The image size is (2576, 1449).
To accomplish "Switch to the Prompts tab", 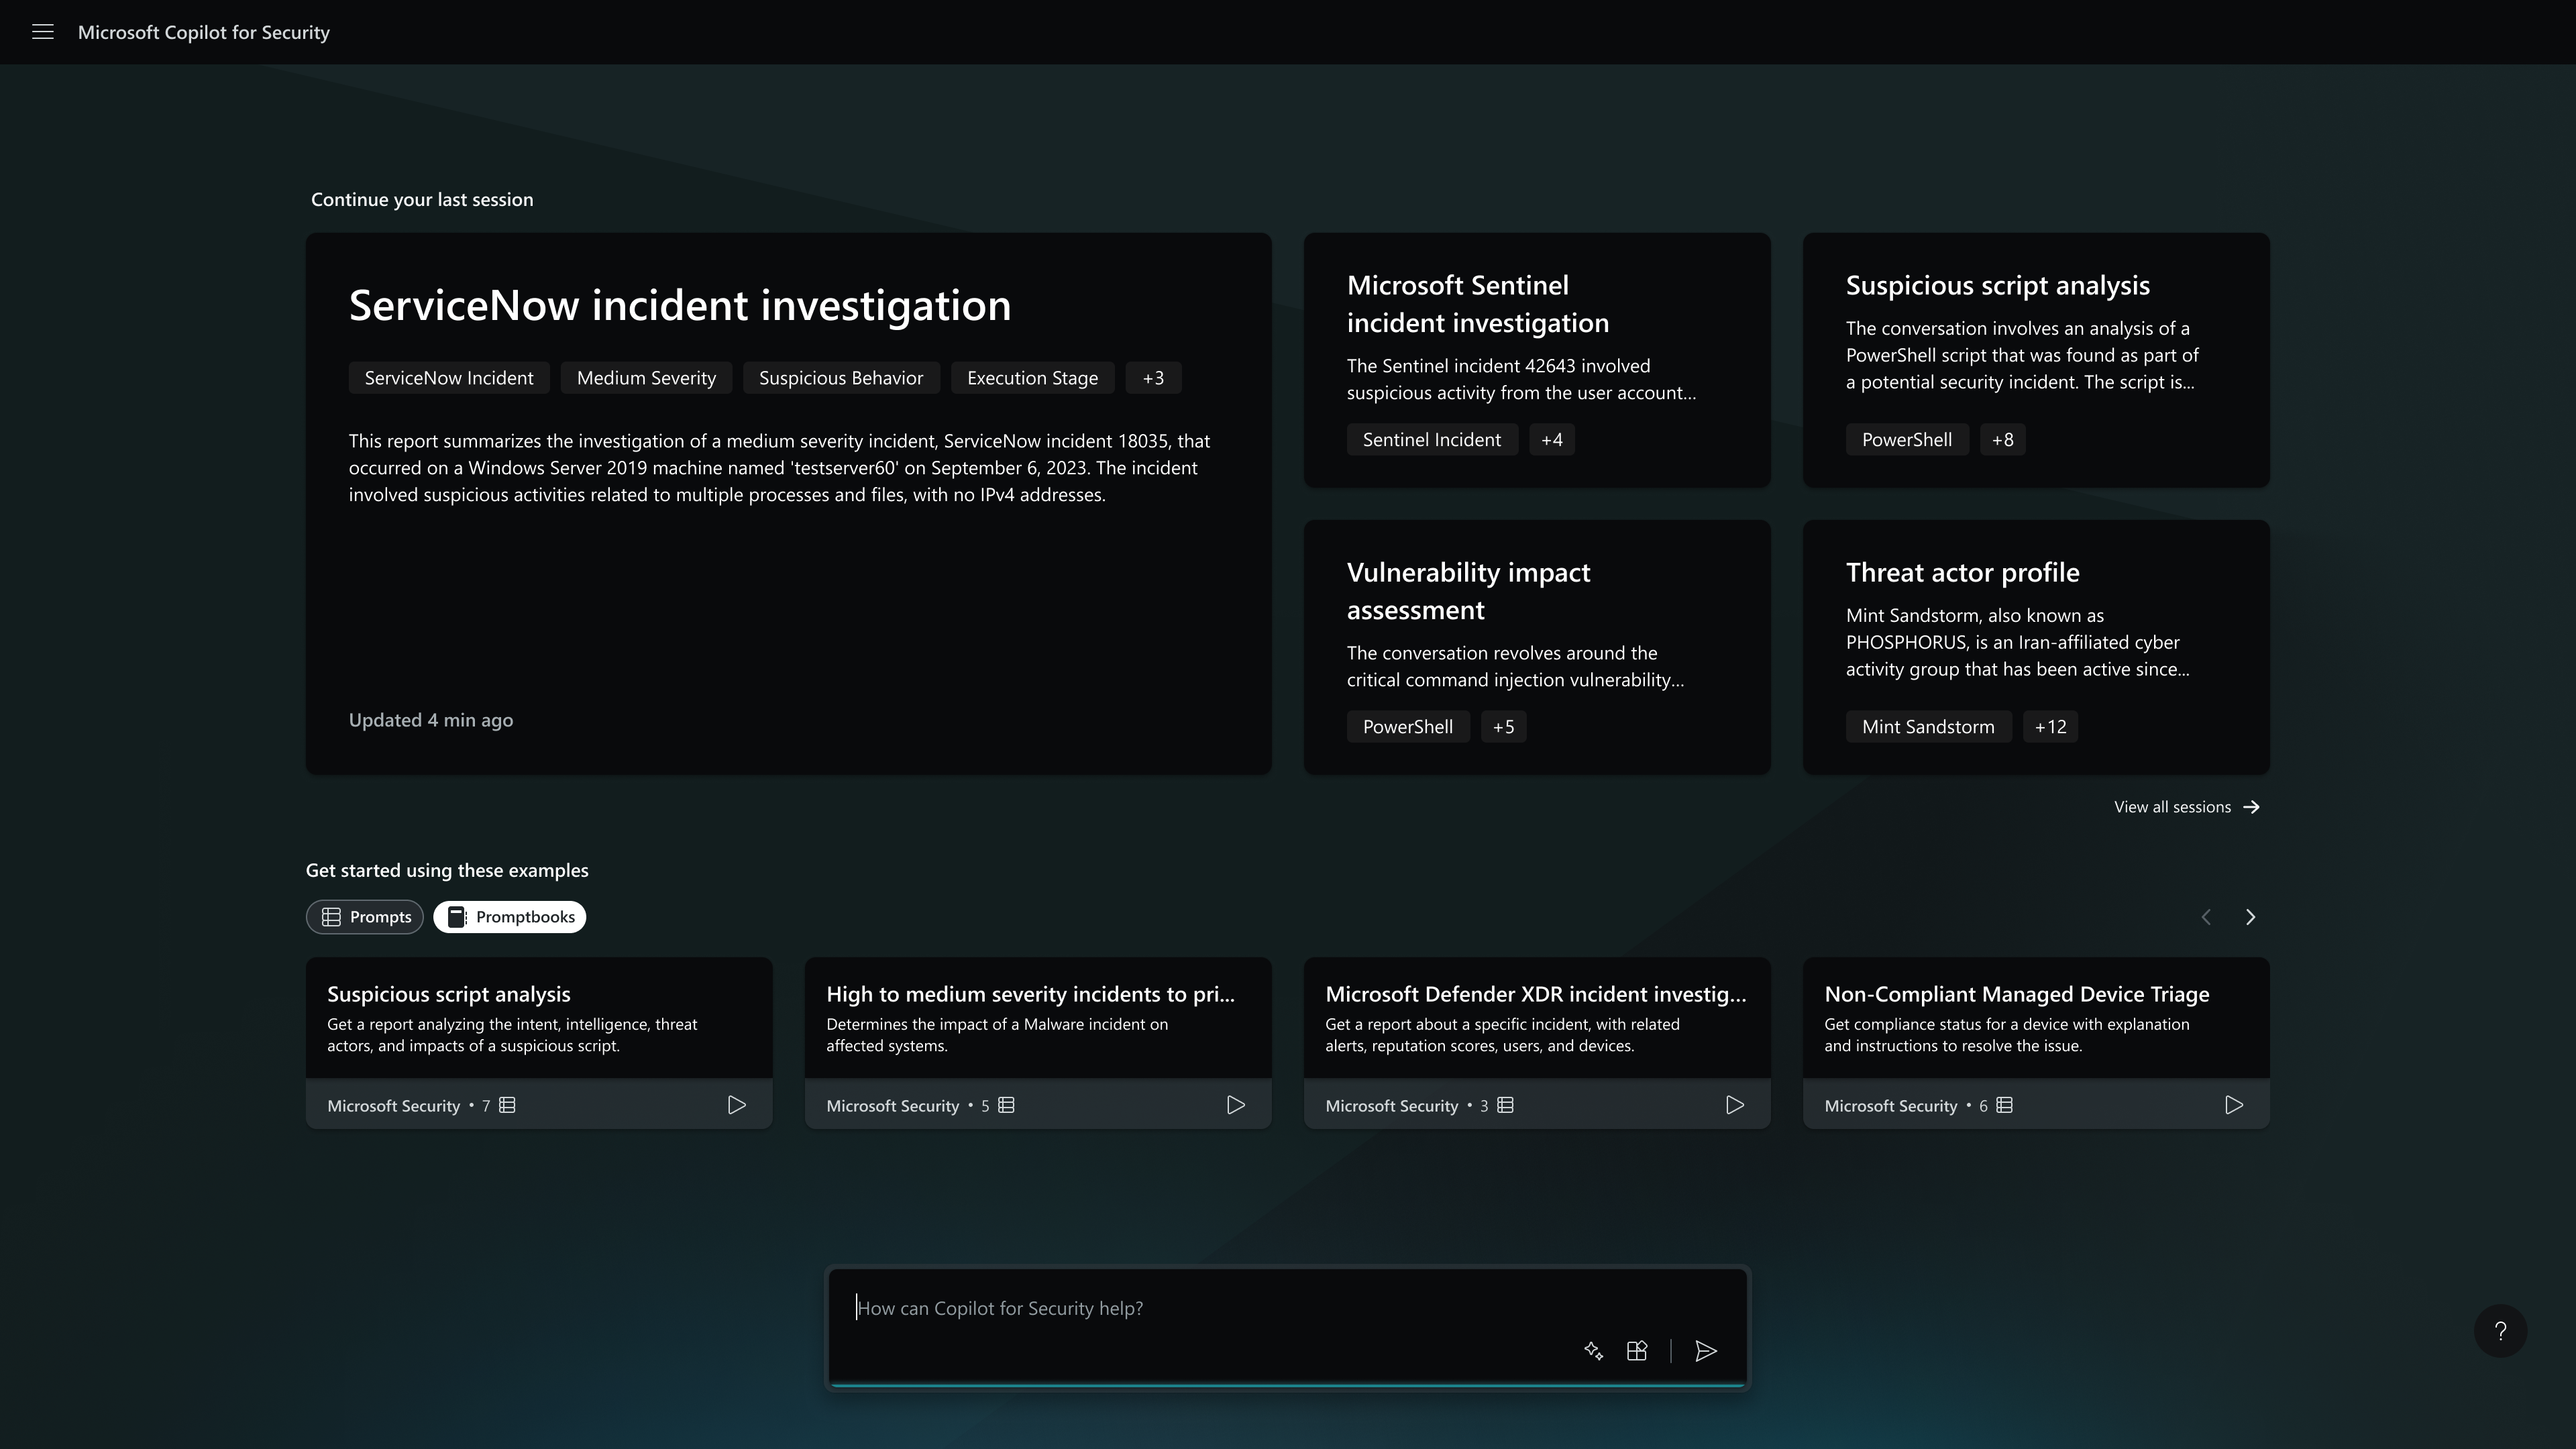I will pyautogui.click(x=365, y=917).
